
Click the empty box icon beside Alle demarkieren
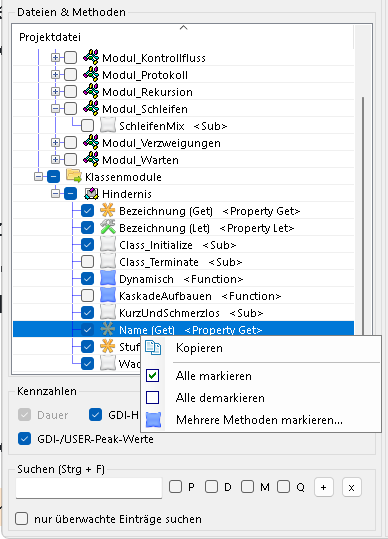(x=153, y=398)
